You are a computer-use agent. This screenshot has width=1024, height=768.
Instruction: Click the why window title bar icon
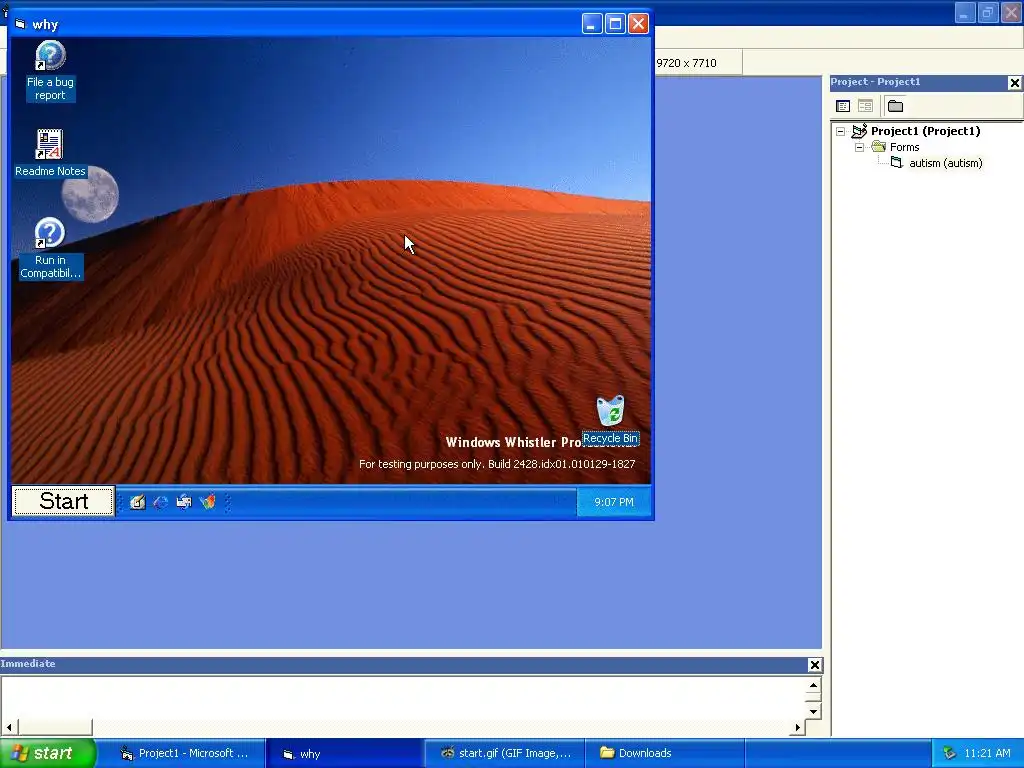tap(20, 24)
